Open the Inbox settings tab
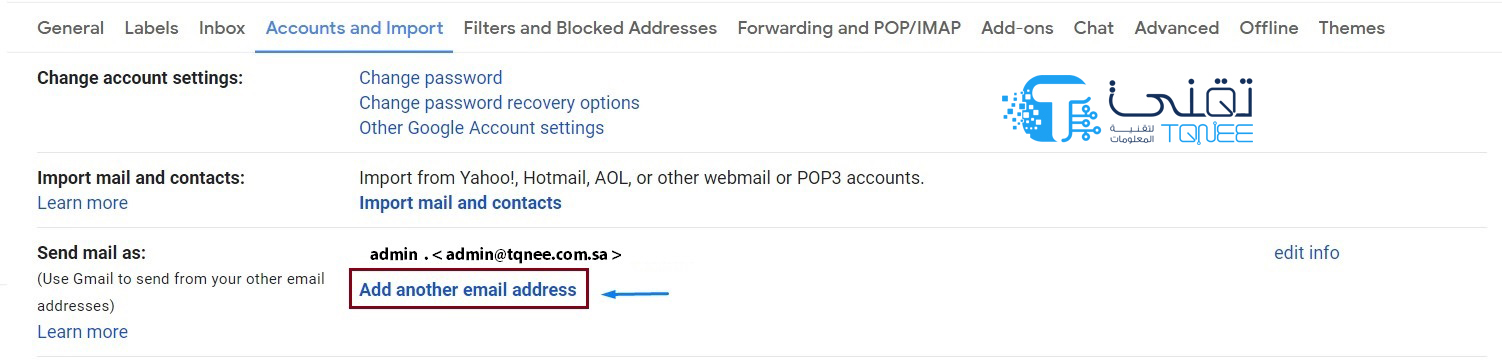This screenshot has height=360, width=1502. tap(222, 28)
